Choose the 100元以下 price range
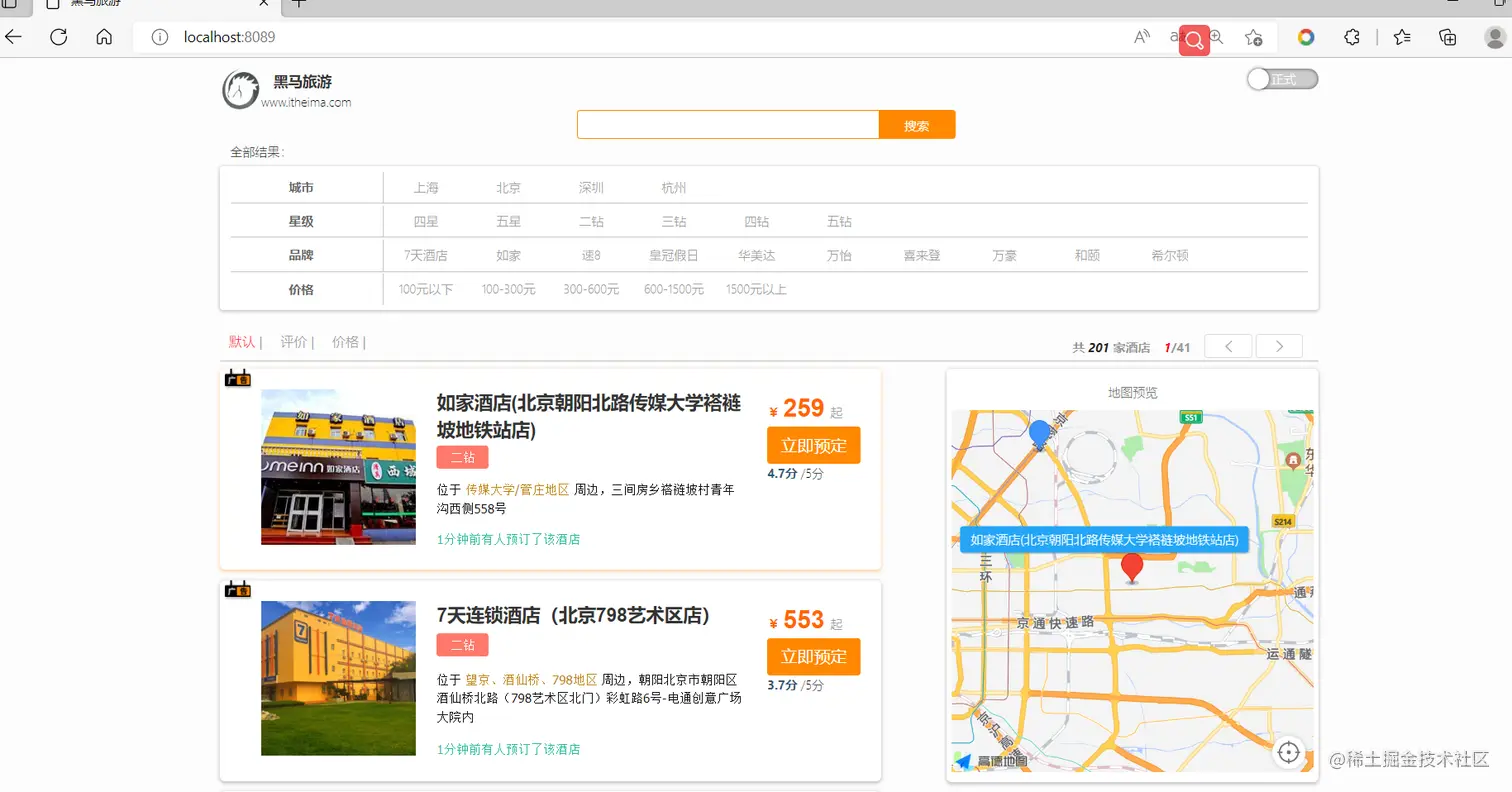The height and width of the screenshot is (792, 1512). pyautogui.click(x=426, y=290)
